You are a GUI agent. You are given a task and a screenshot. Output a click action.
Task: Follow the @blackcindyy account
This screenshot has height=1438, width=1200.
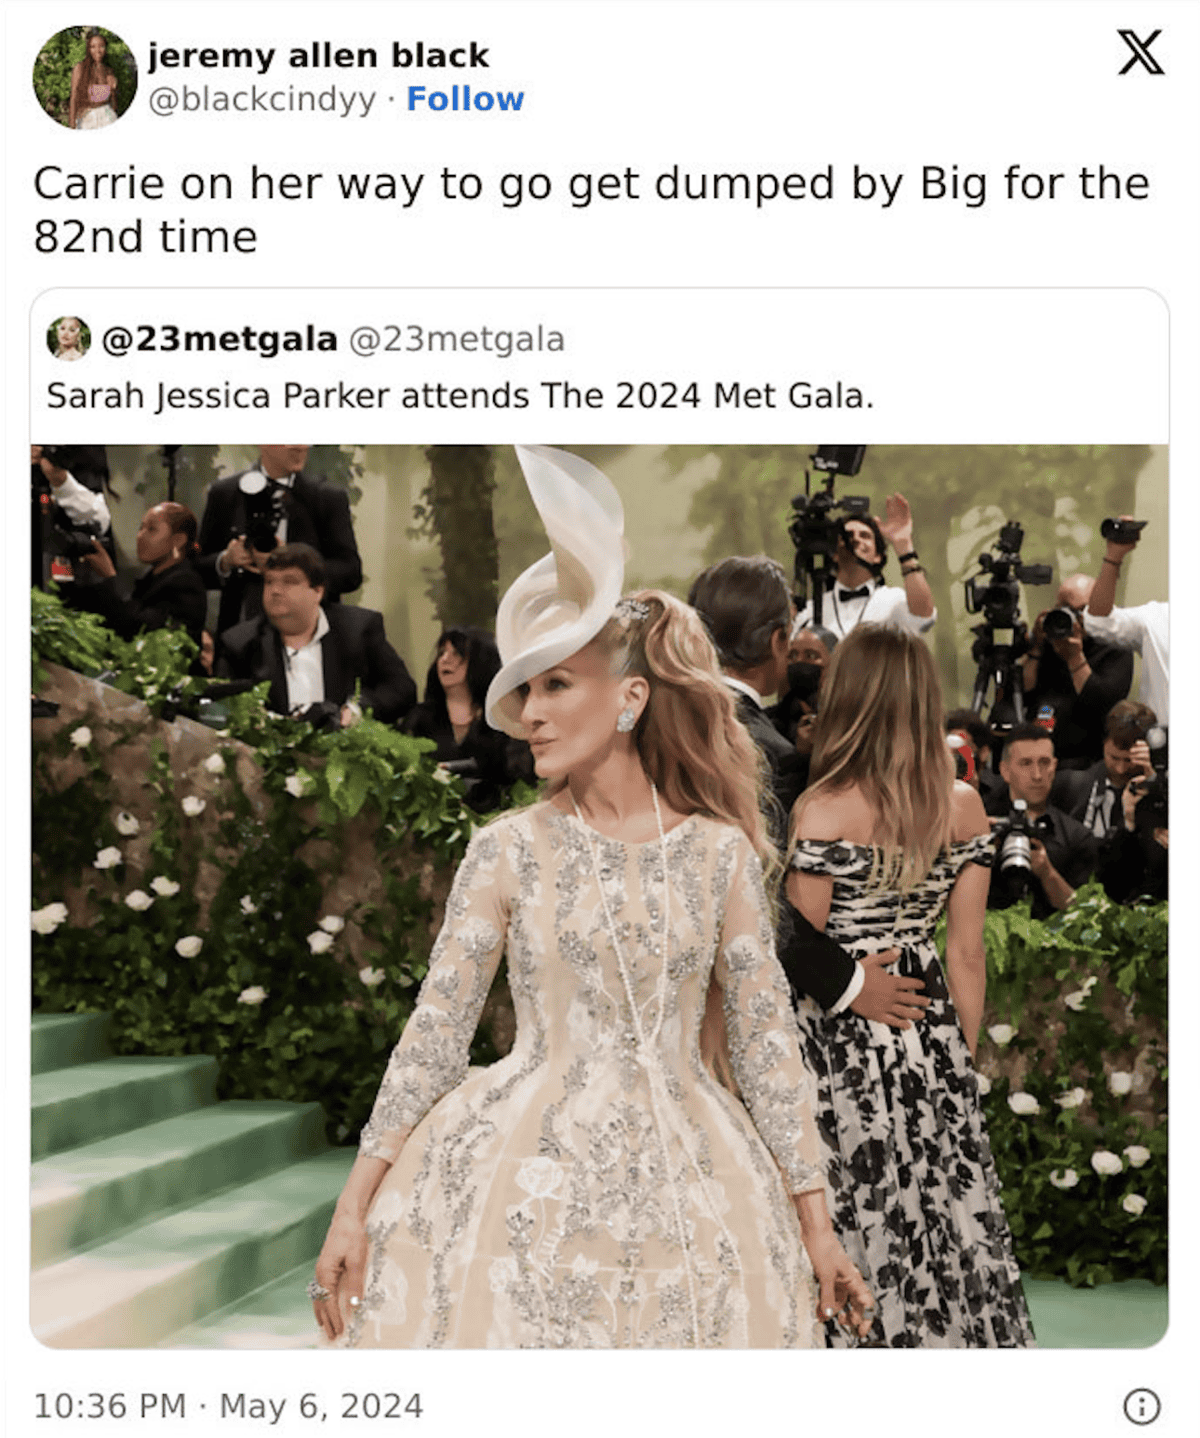pos(465,99)
